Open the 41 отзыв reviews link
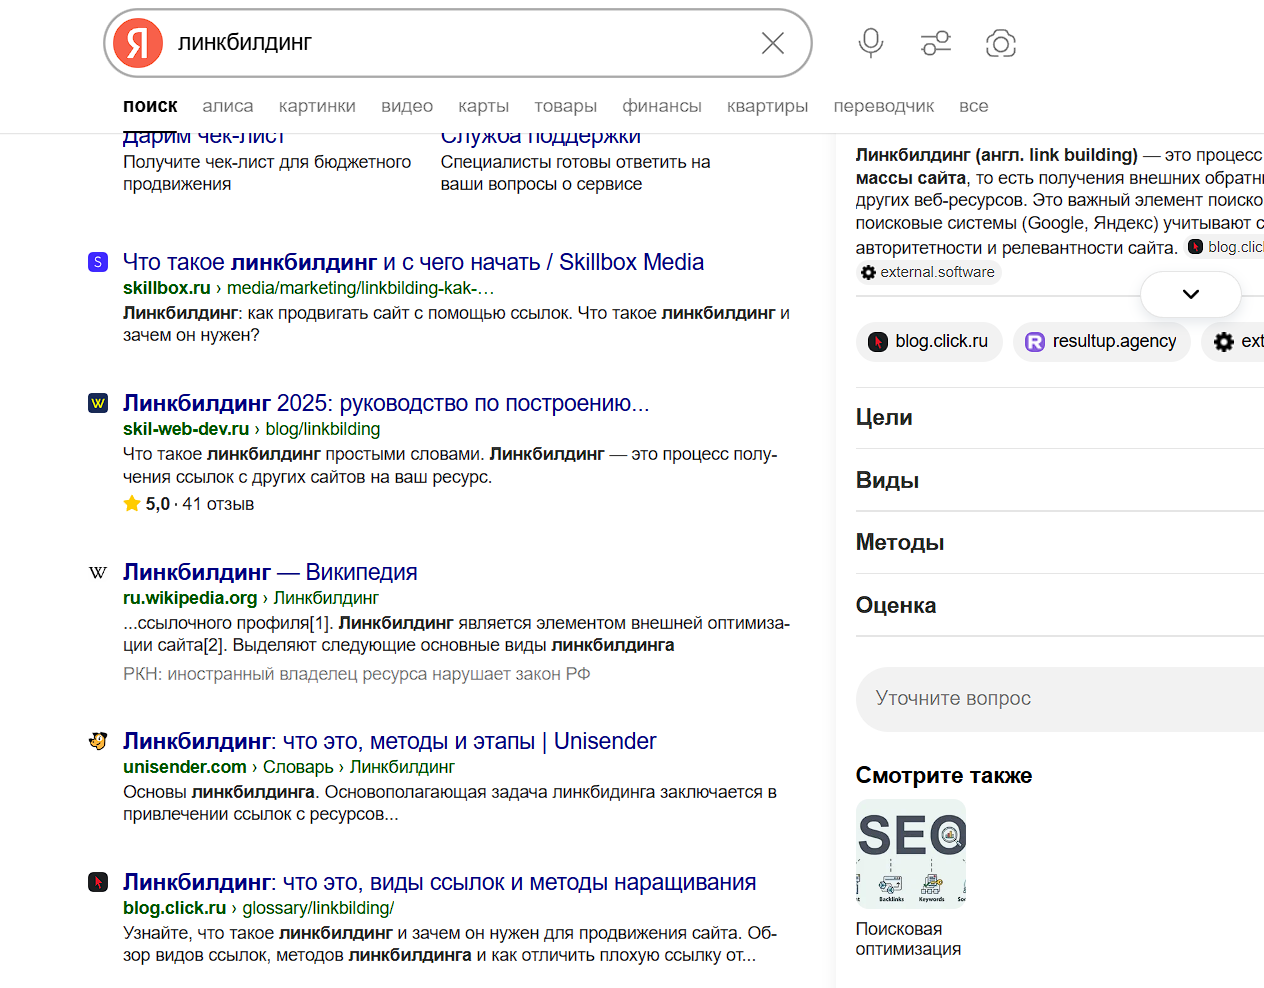 pos(218,504)
